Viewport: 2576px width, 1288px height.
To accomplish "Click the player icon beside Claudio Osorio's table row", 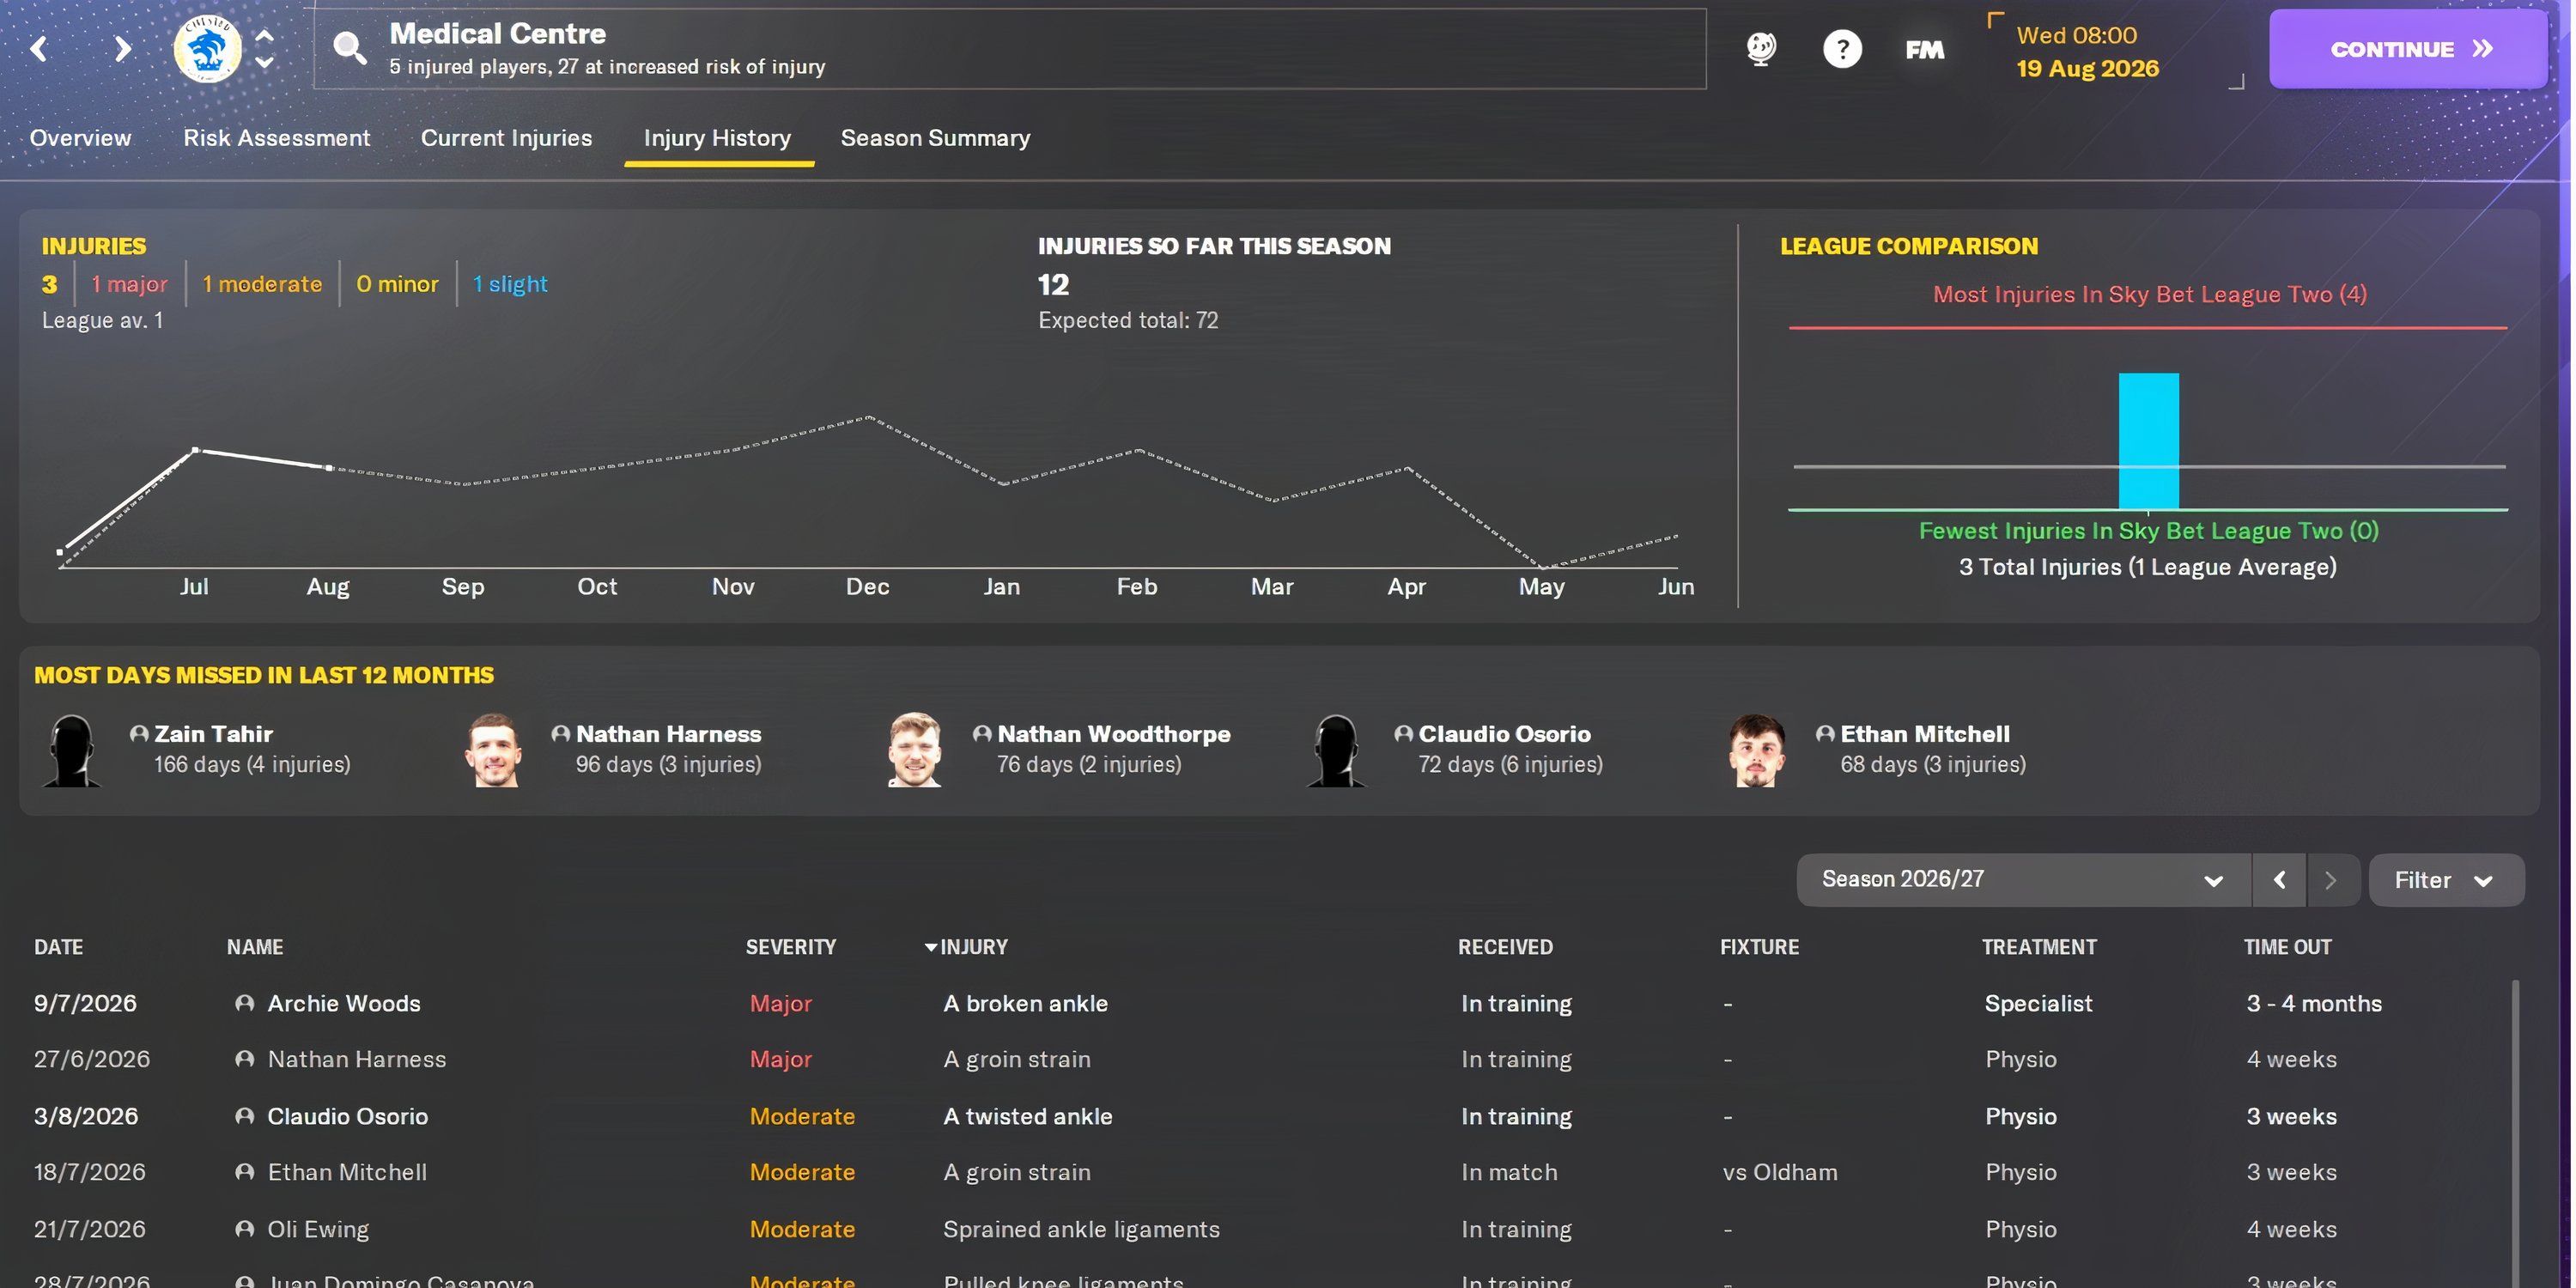I will 243,1116.
